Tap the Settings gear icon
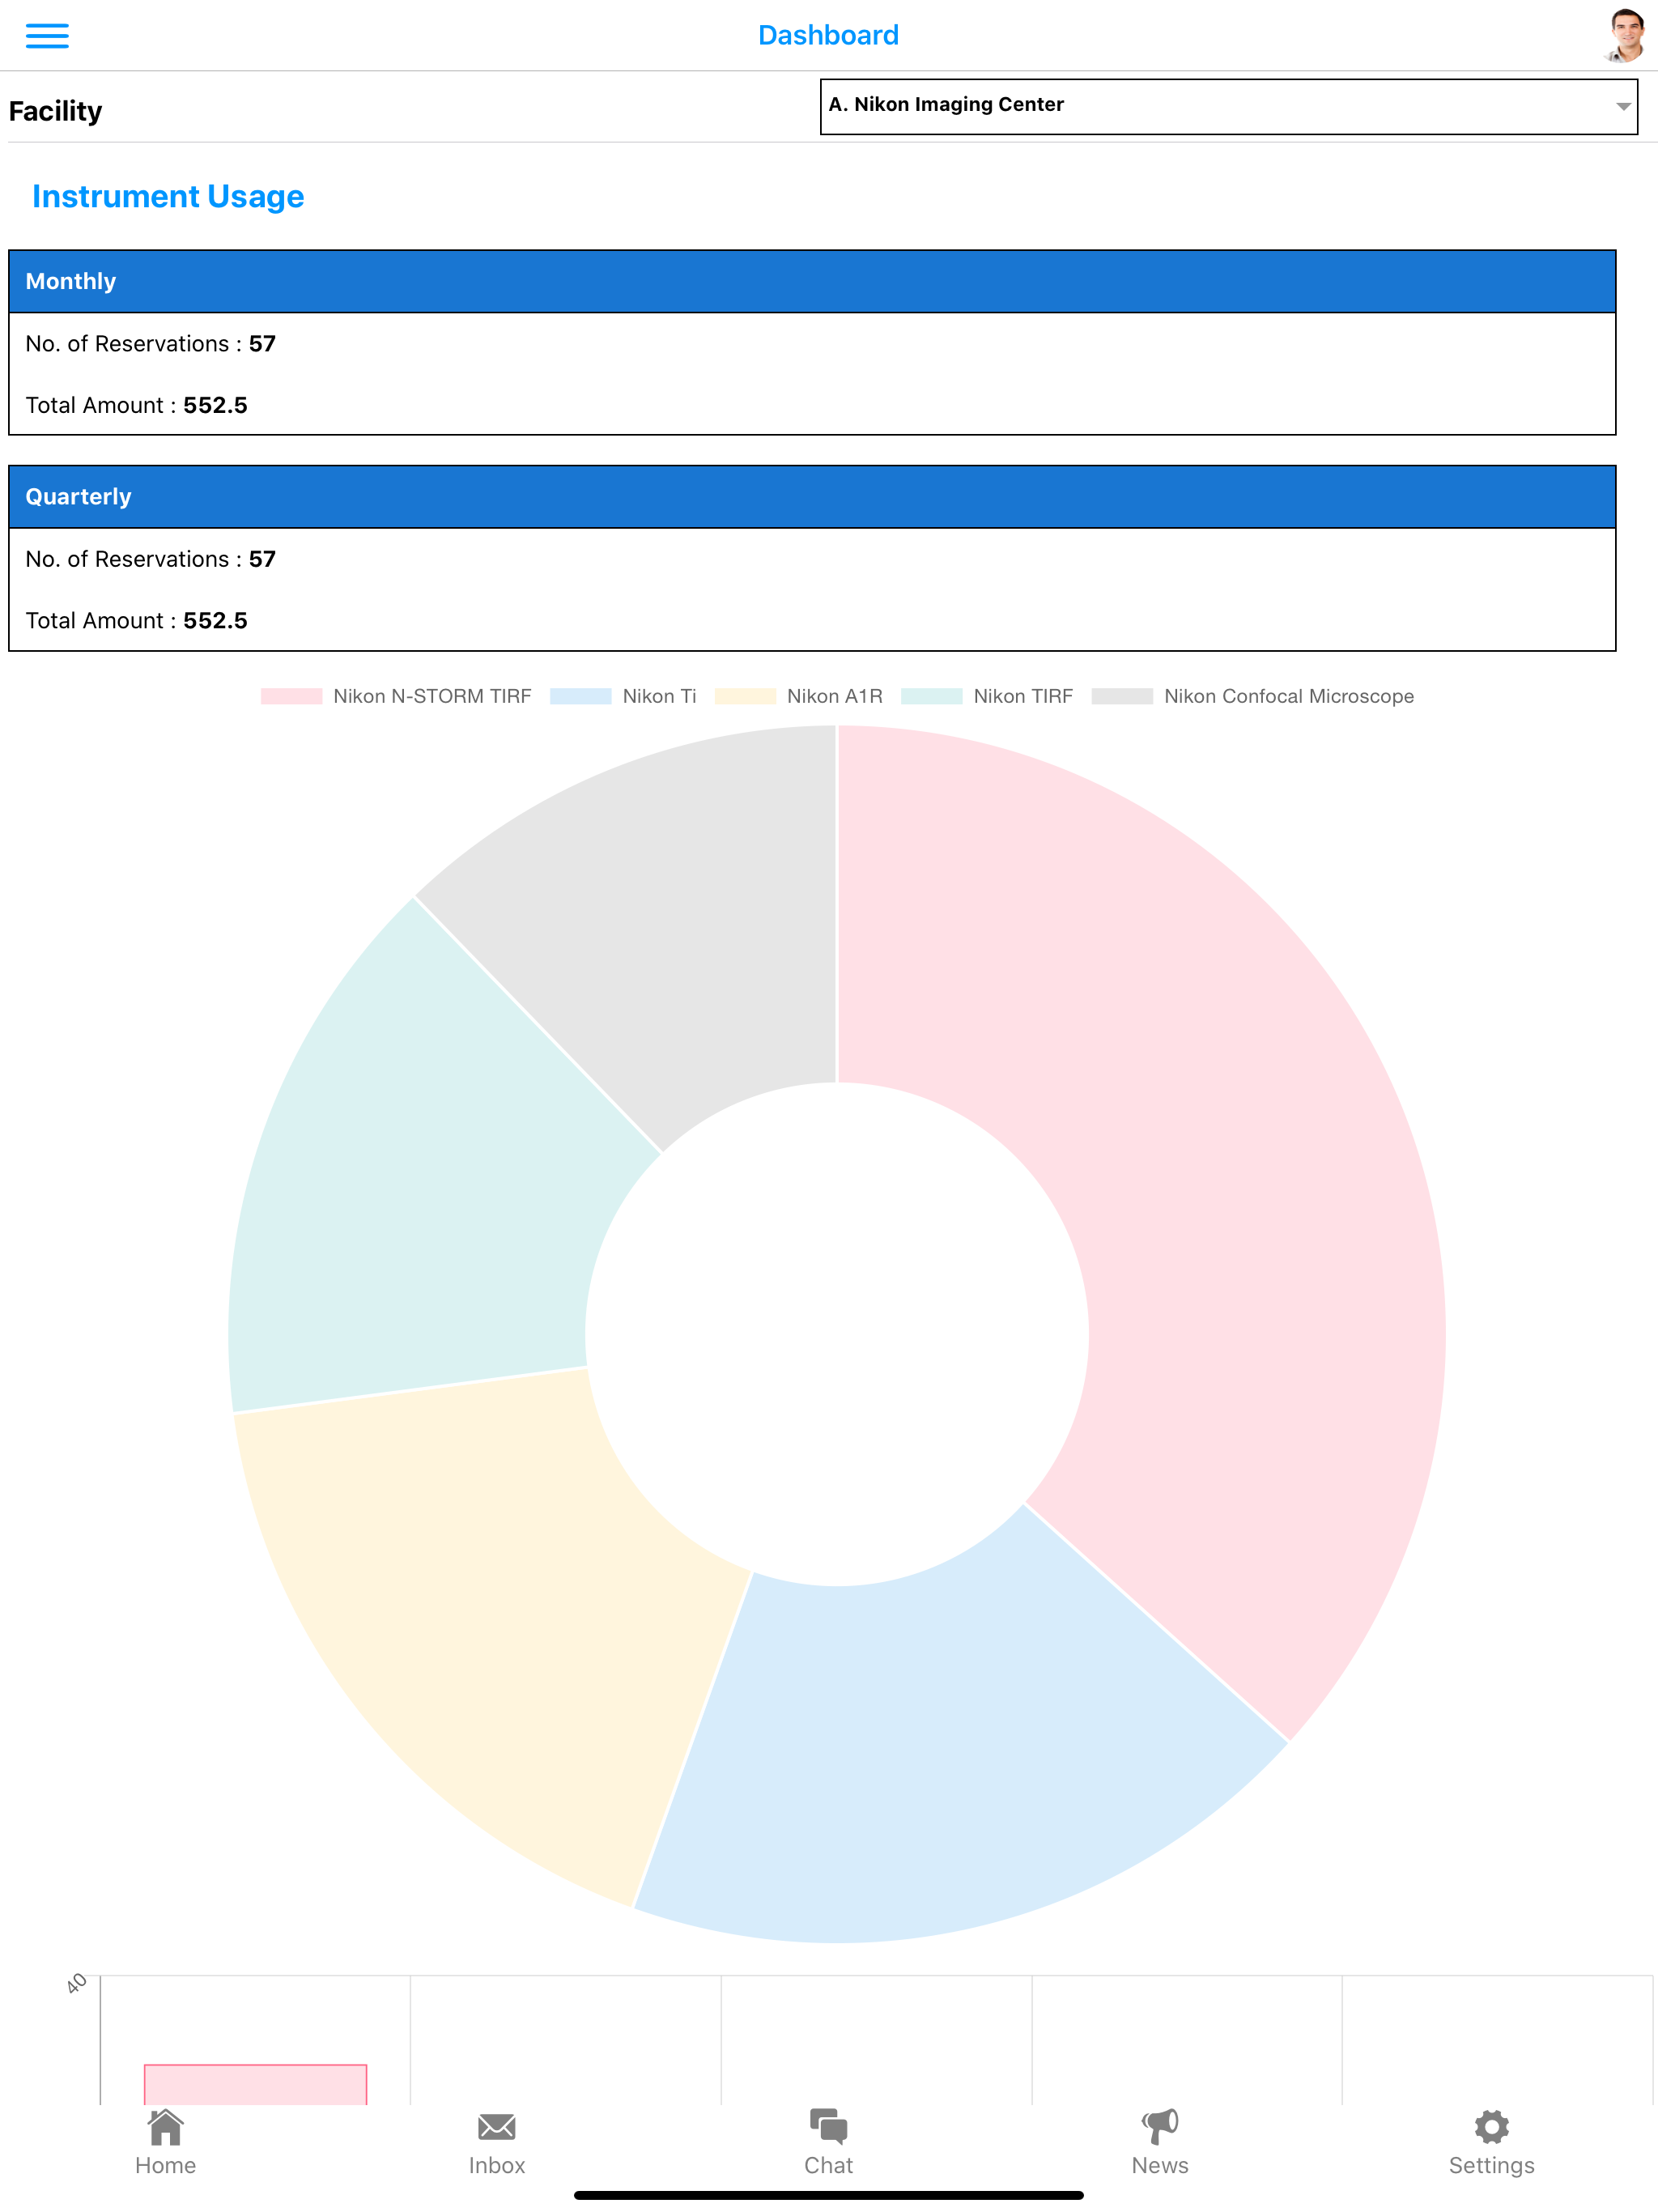 click(1491, 2126)
